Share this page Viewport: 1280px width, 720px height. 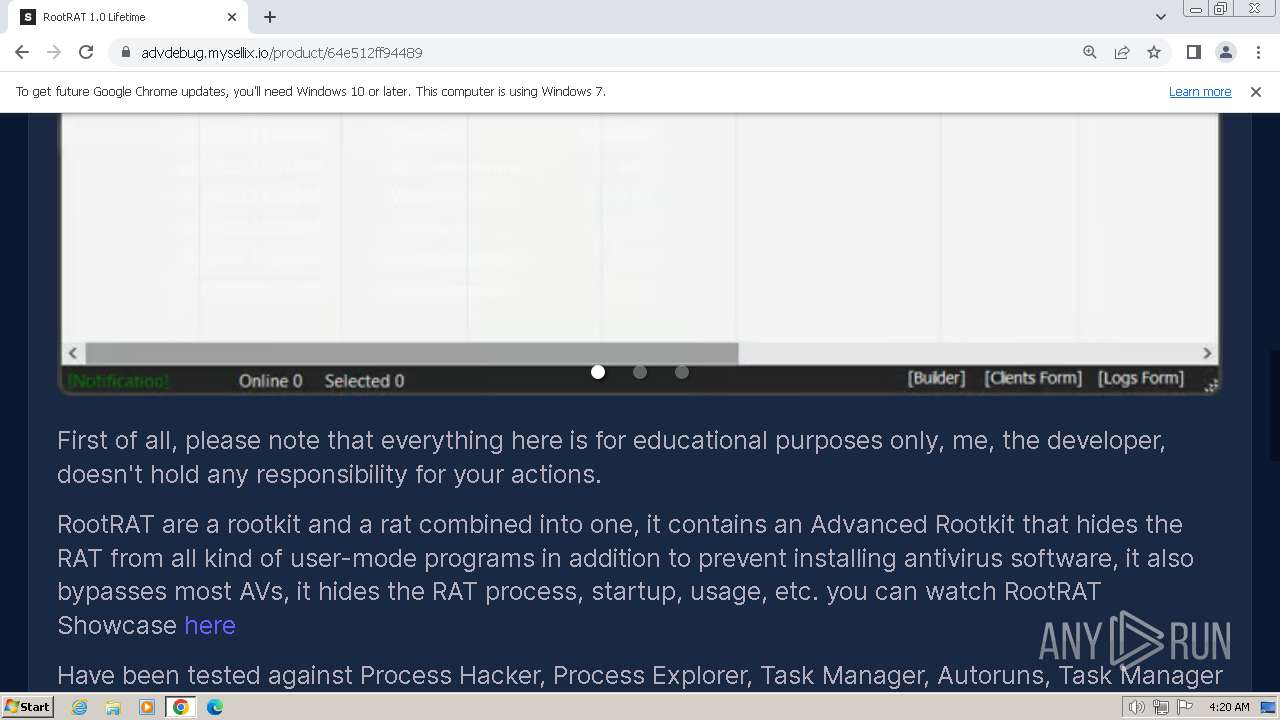tap(1122, 52)
